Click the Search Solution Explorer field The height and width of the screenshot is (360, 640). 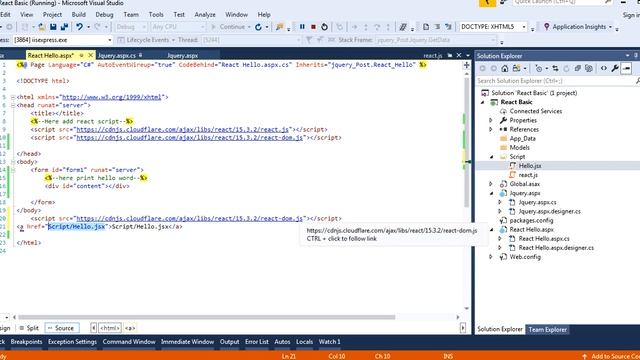(x=555, y=81)
